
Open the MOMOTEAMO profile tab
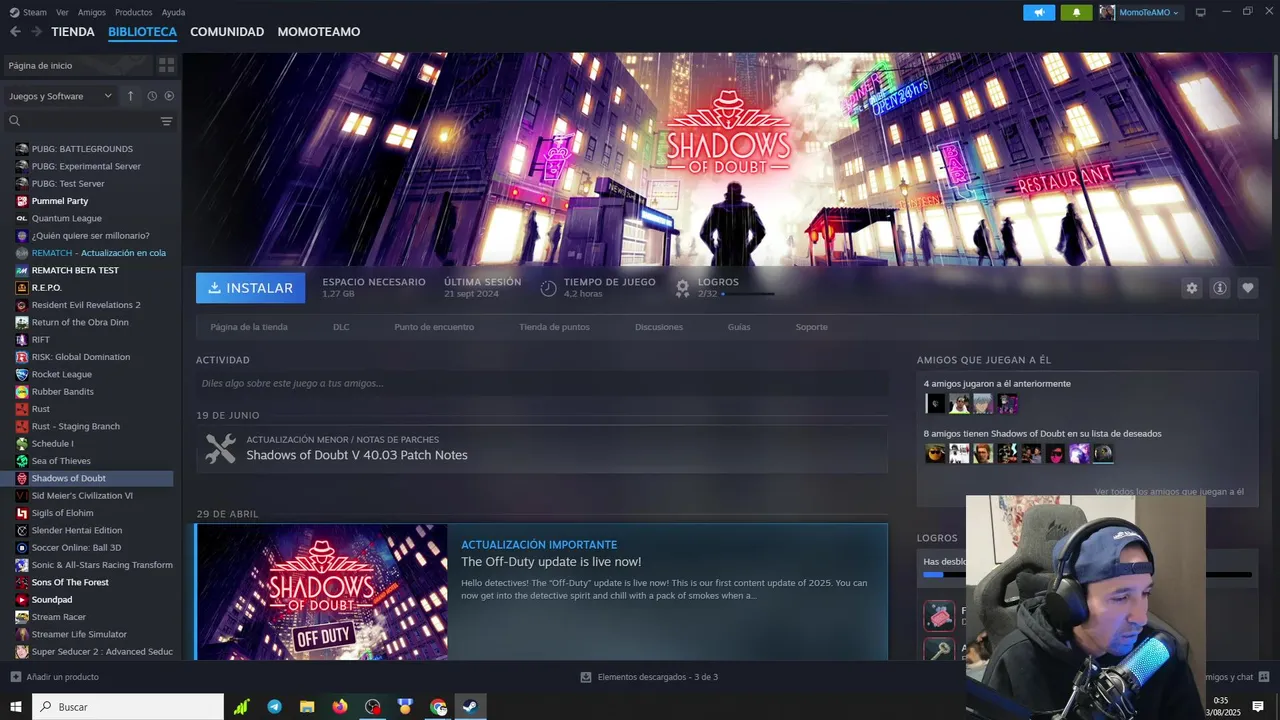tap(319, 32)
